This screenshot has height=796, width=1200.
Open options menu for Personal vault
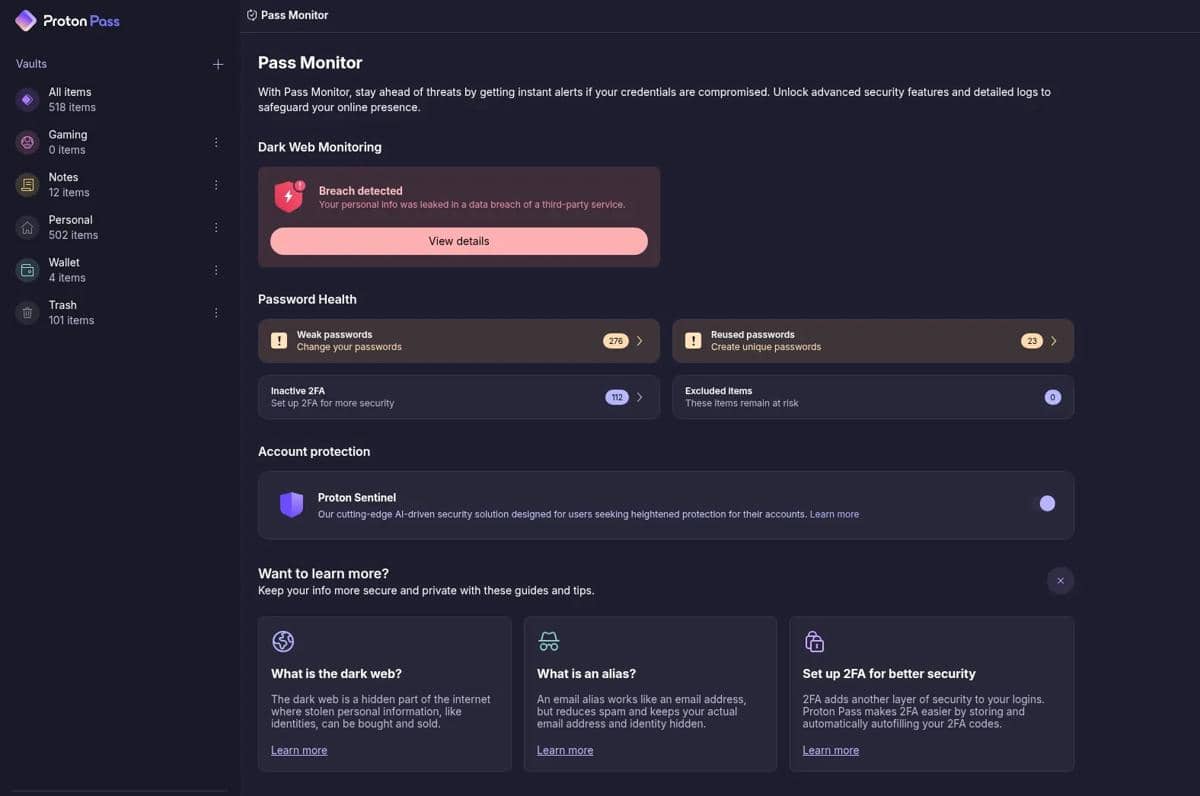click(216, 228)
